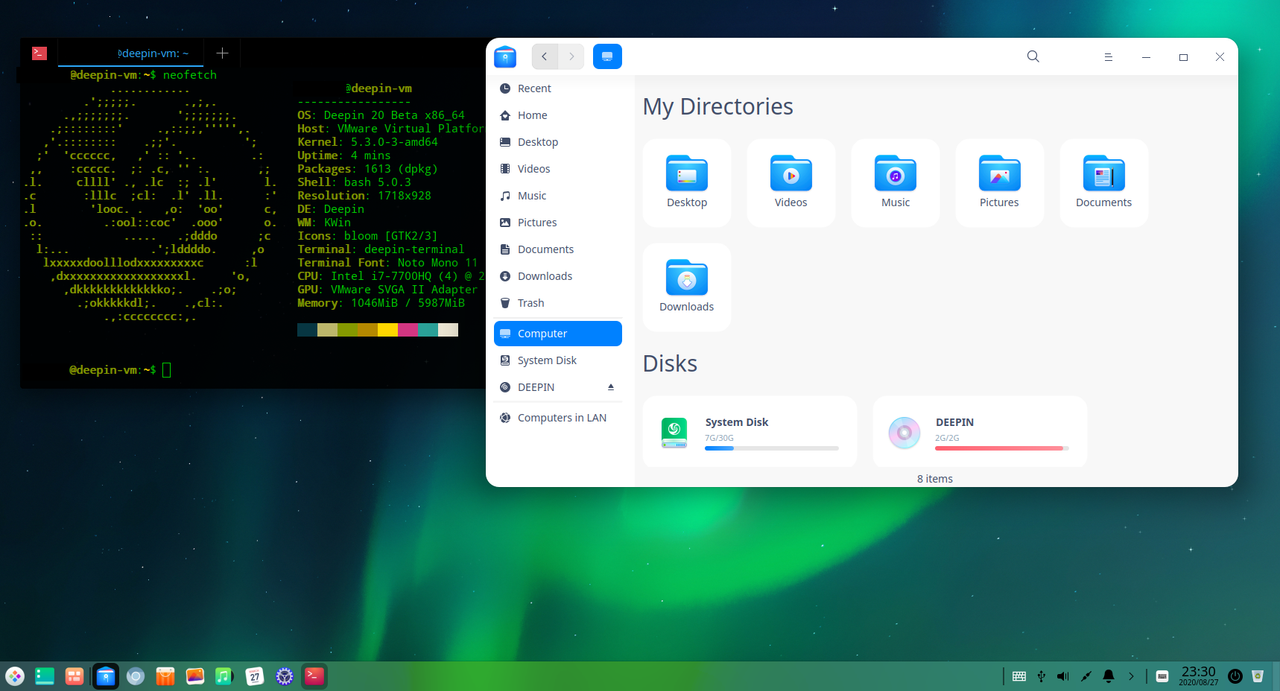Open System Disk in the sidebar
Image resolution: width=1280 pixels, height=691 pixels.
[x=558, y=360]
